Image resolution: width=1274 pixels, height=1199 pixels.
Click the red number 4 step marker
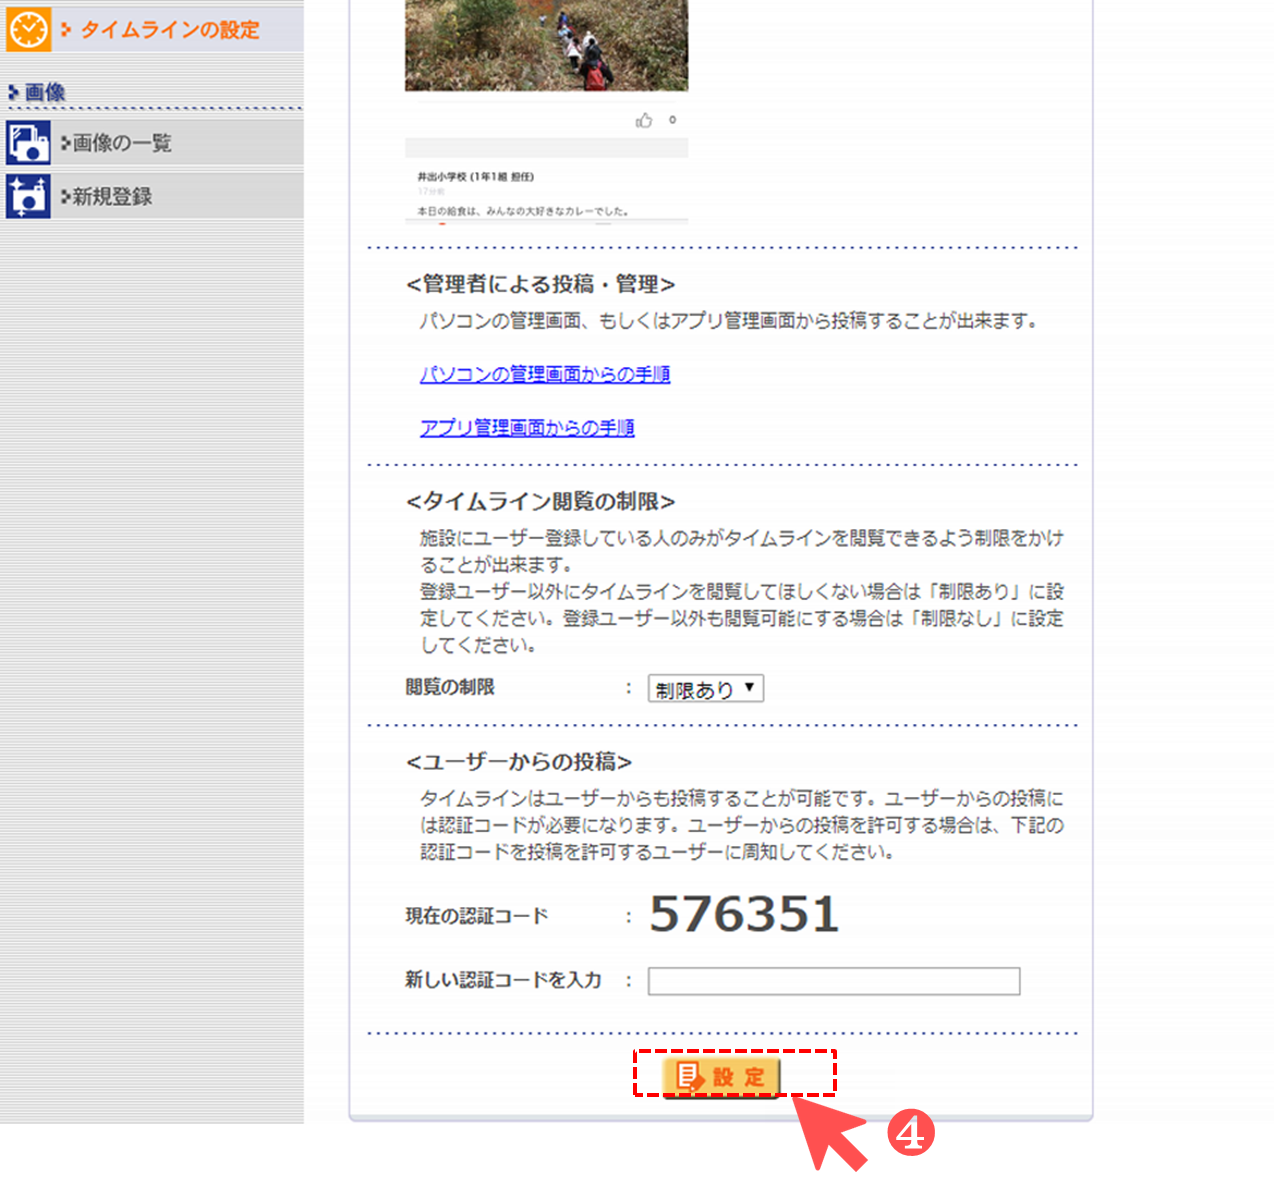[909, 1133]
